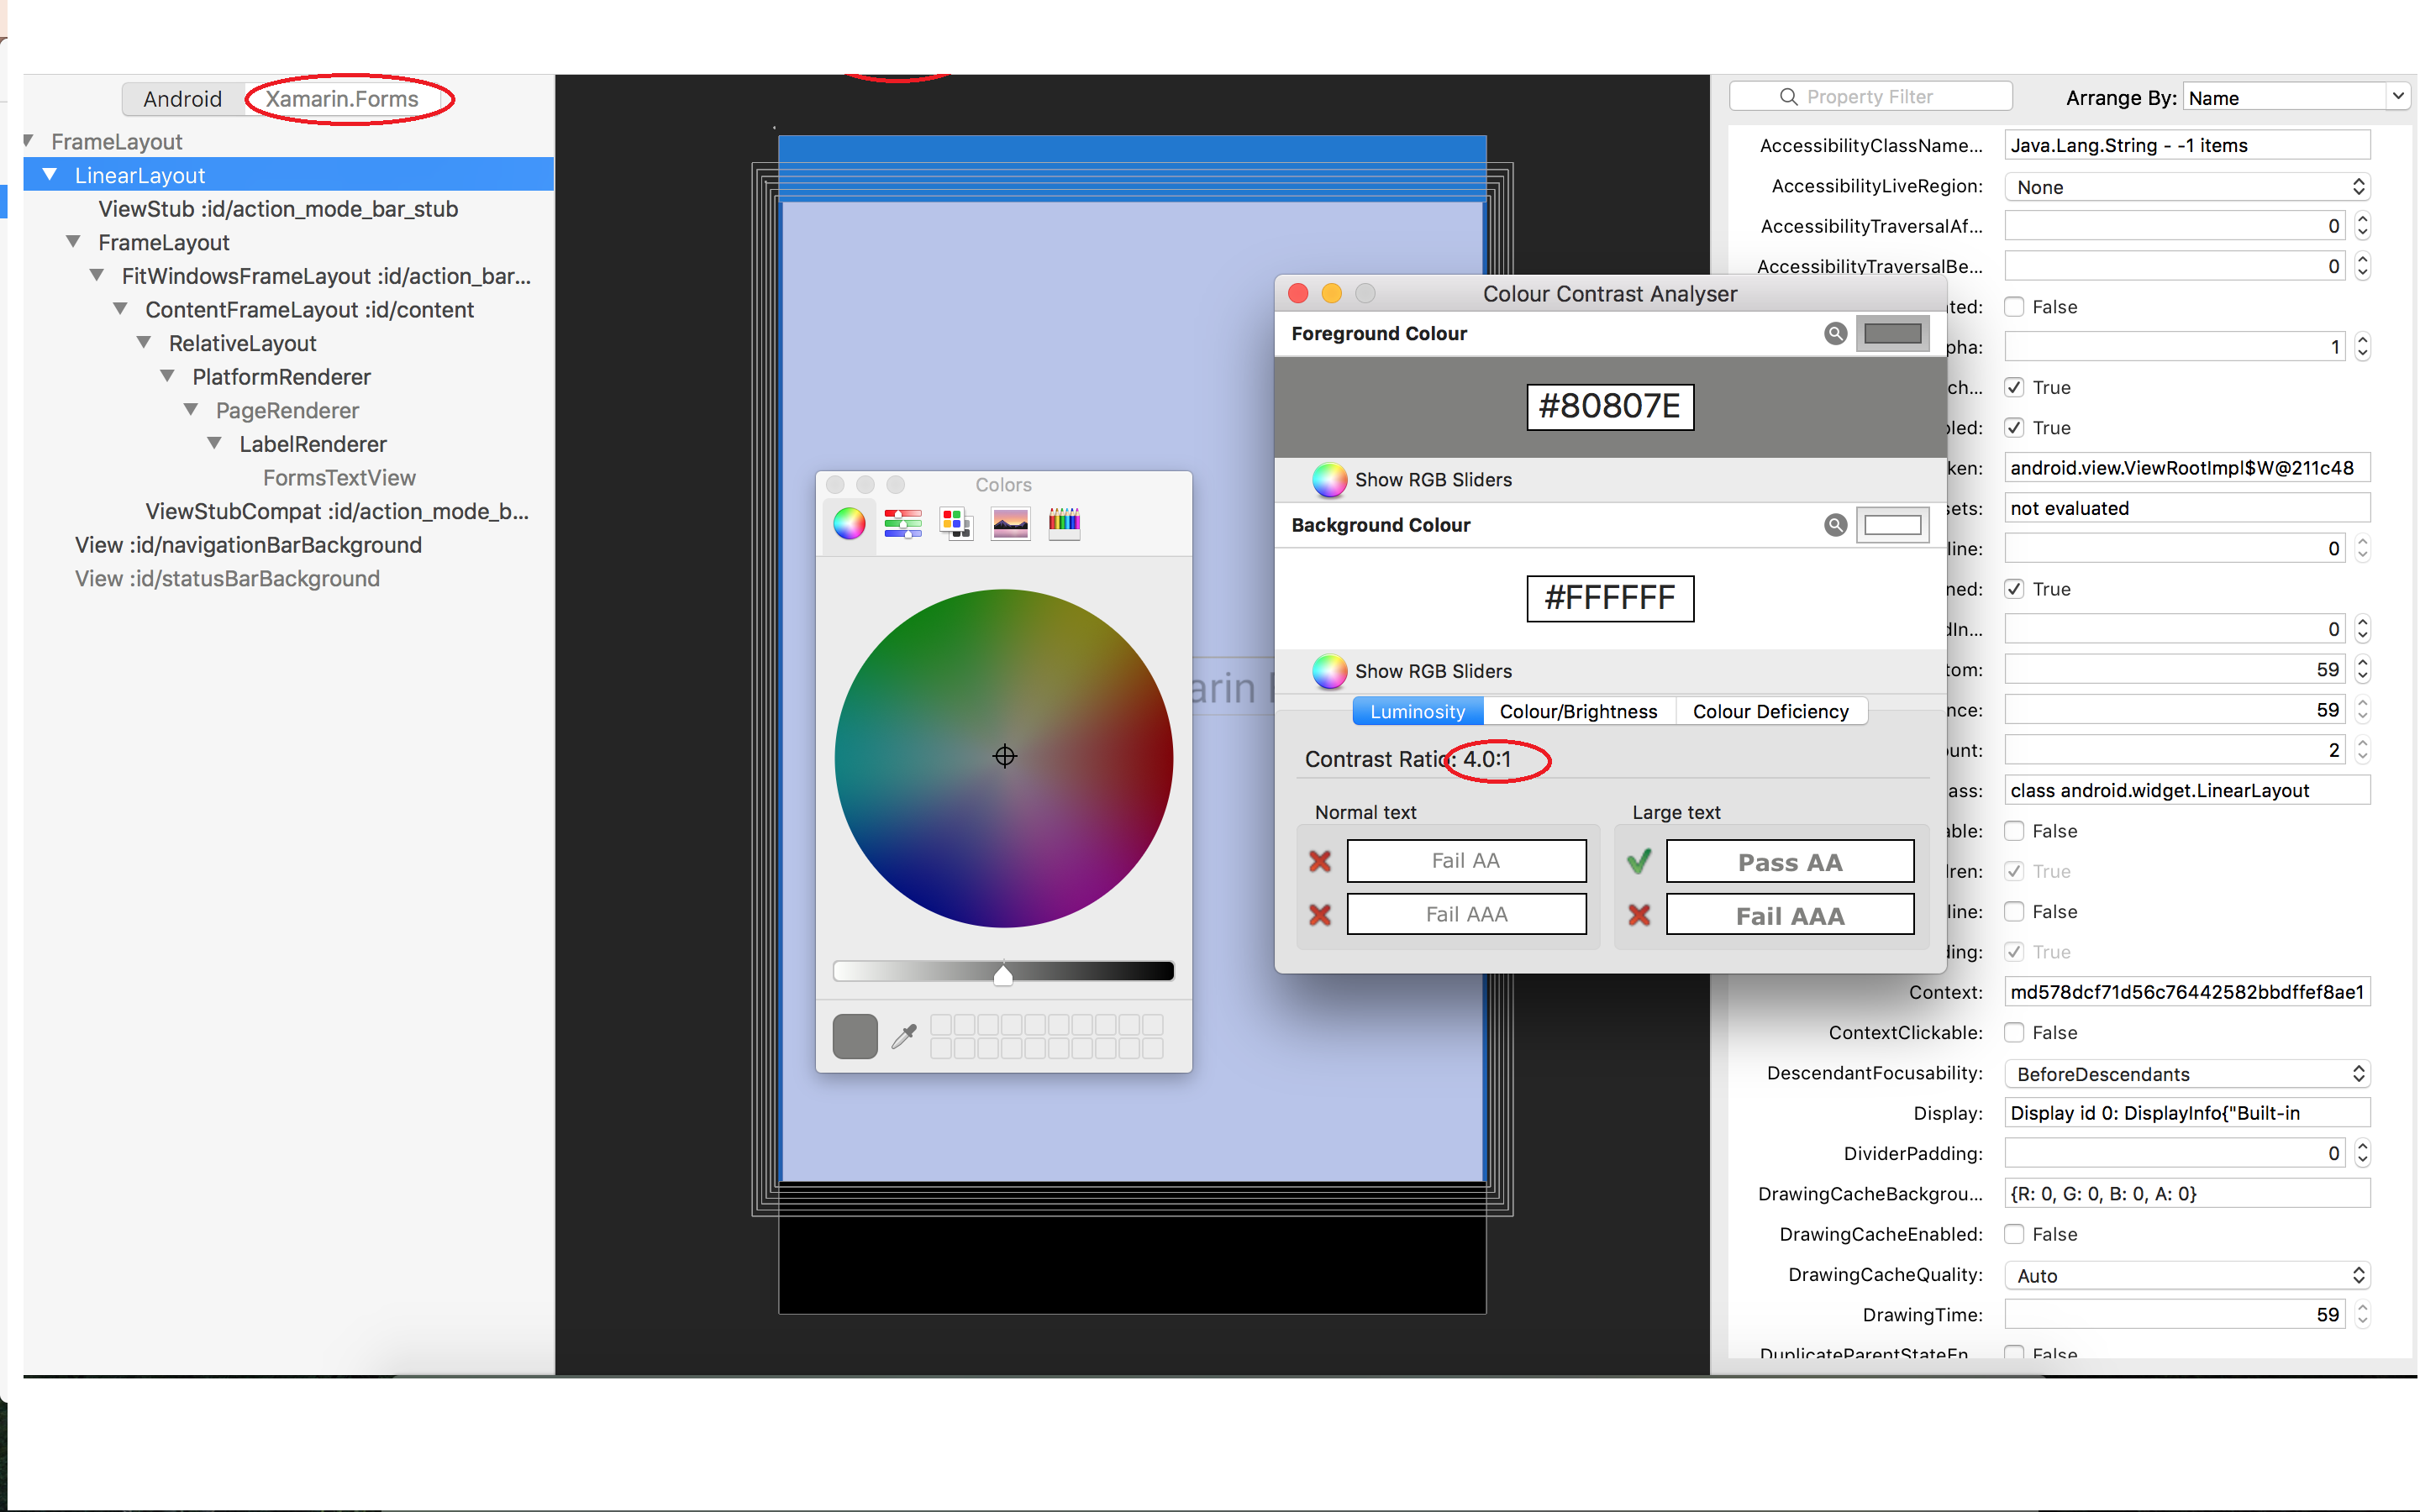Viewport: 2420px width, 1512px height.
Task: Click the Foreground Colour magnifier picker
Action: point(1835,333)
